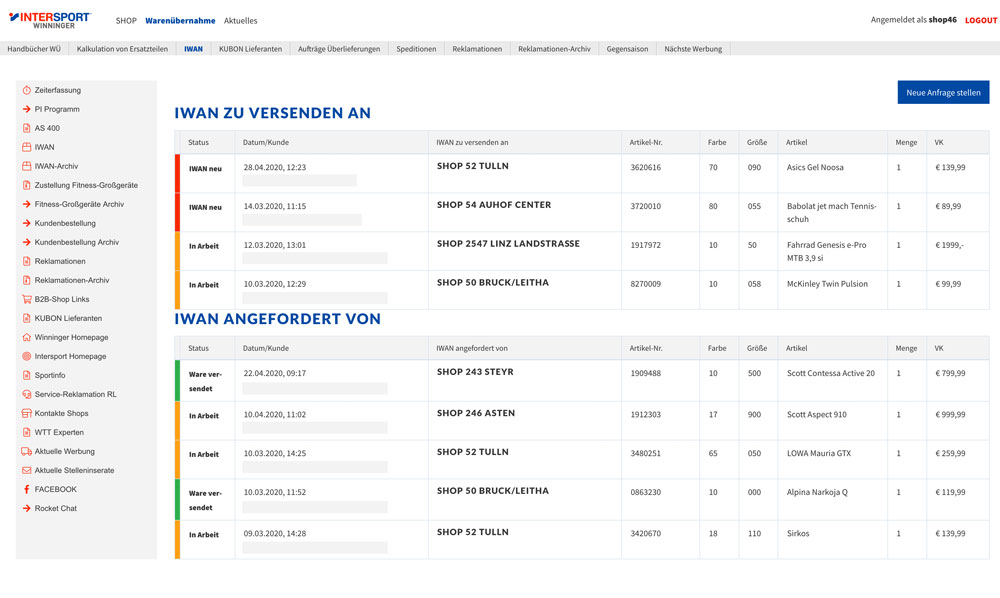Click the IWAN neu status for 28.04.2020

pos(205,169)
